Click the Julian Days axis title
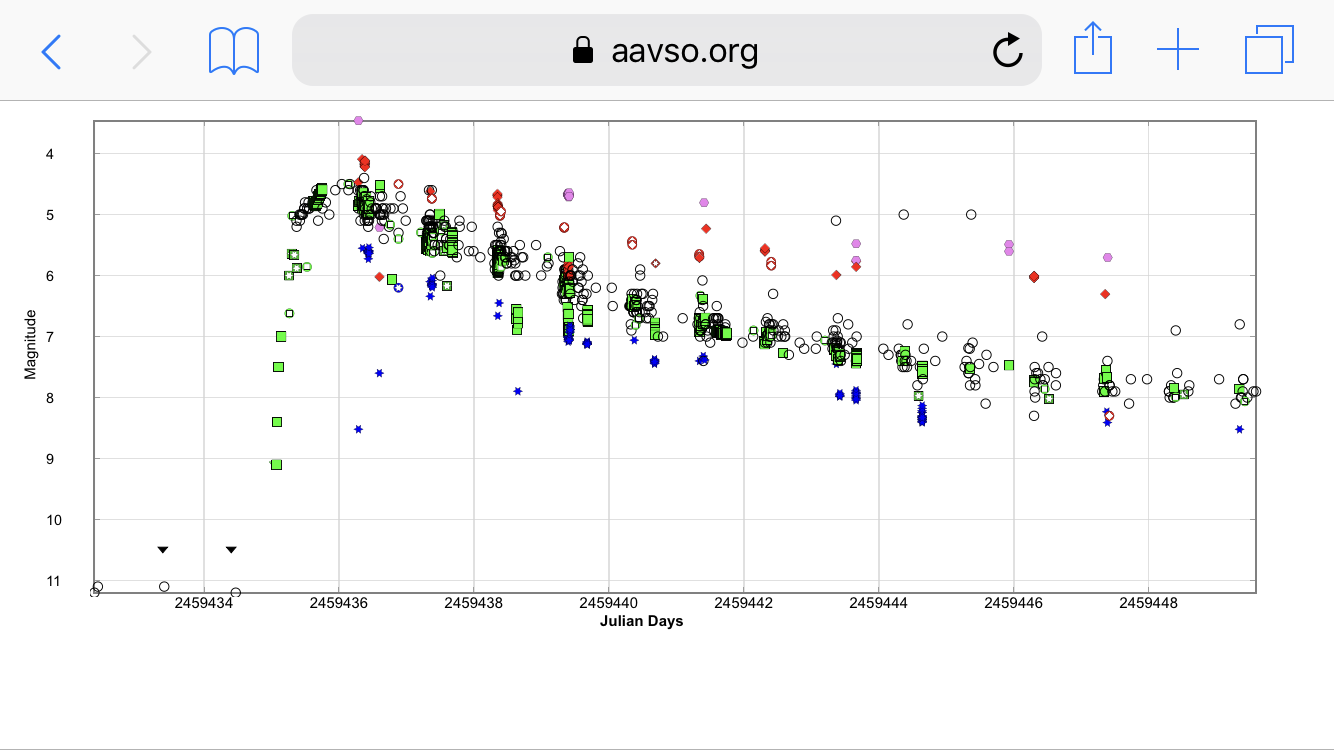This screenshot has width=1334, height=750. (641, 621)
